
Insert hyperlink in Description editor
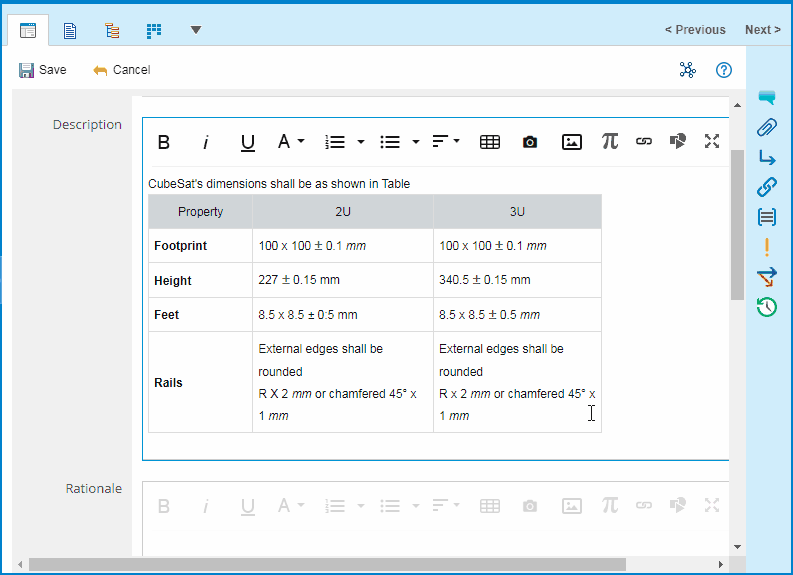pyautogui.click(x=644, y=142)
